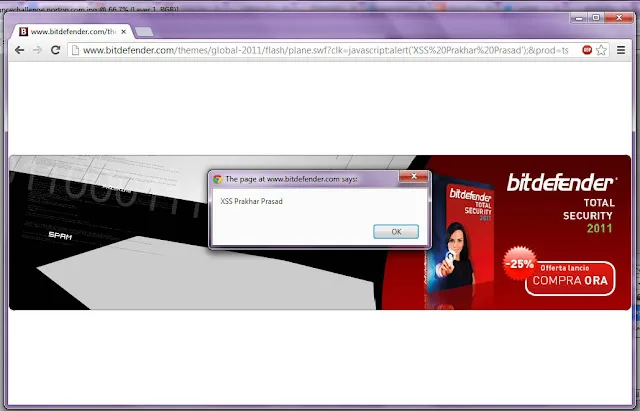Click the browser forward arrow

point(37,50)
